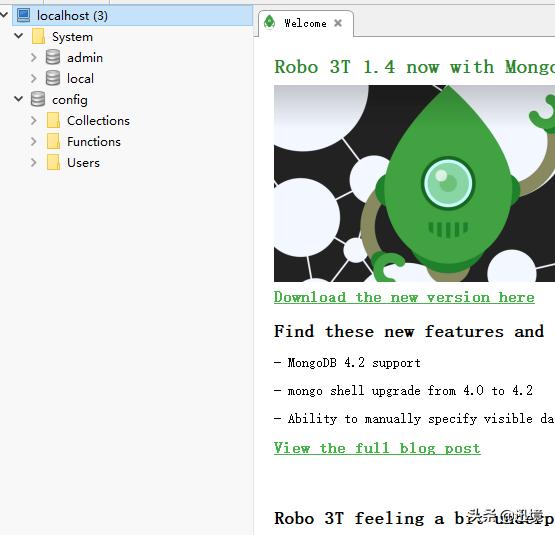
Task: Click the Robo 3T 1.4 heading
Action: [x=414, y=67]
